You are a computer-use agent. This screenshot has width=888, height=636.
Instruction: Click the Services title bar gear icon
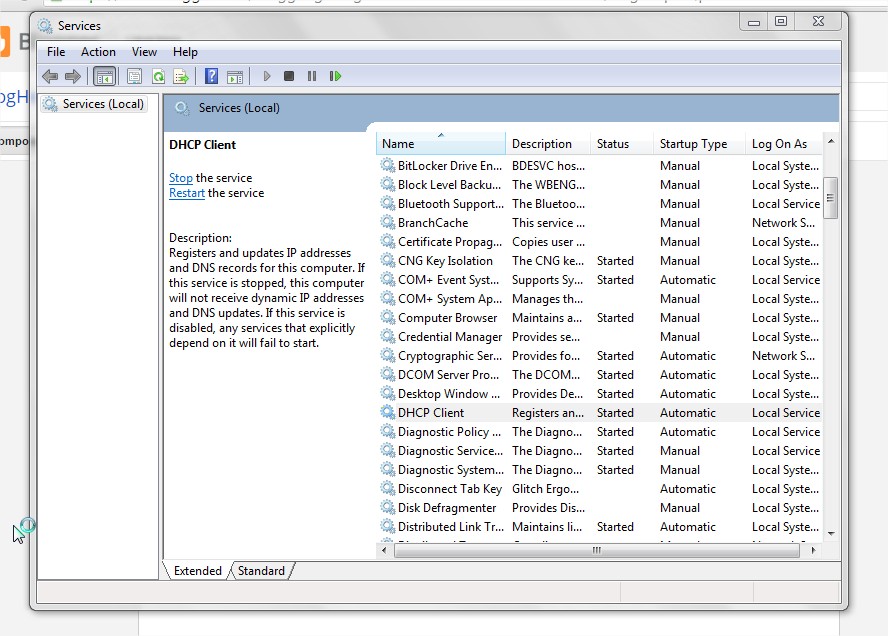[45, 25]
